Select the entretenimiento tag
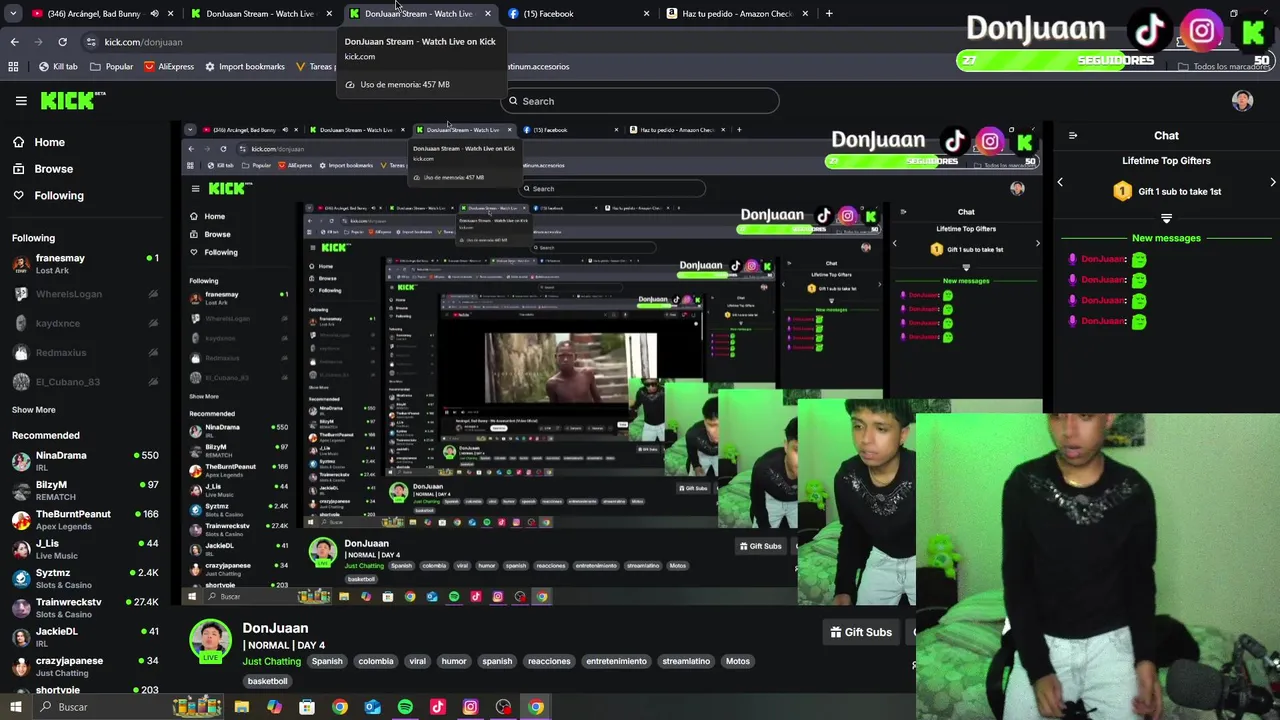 click(x=616, y=661)
